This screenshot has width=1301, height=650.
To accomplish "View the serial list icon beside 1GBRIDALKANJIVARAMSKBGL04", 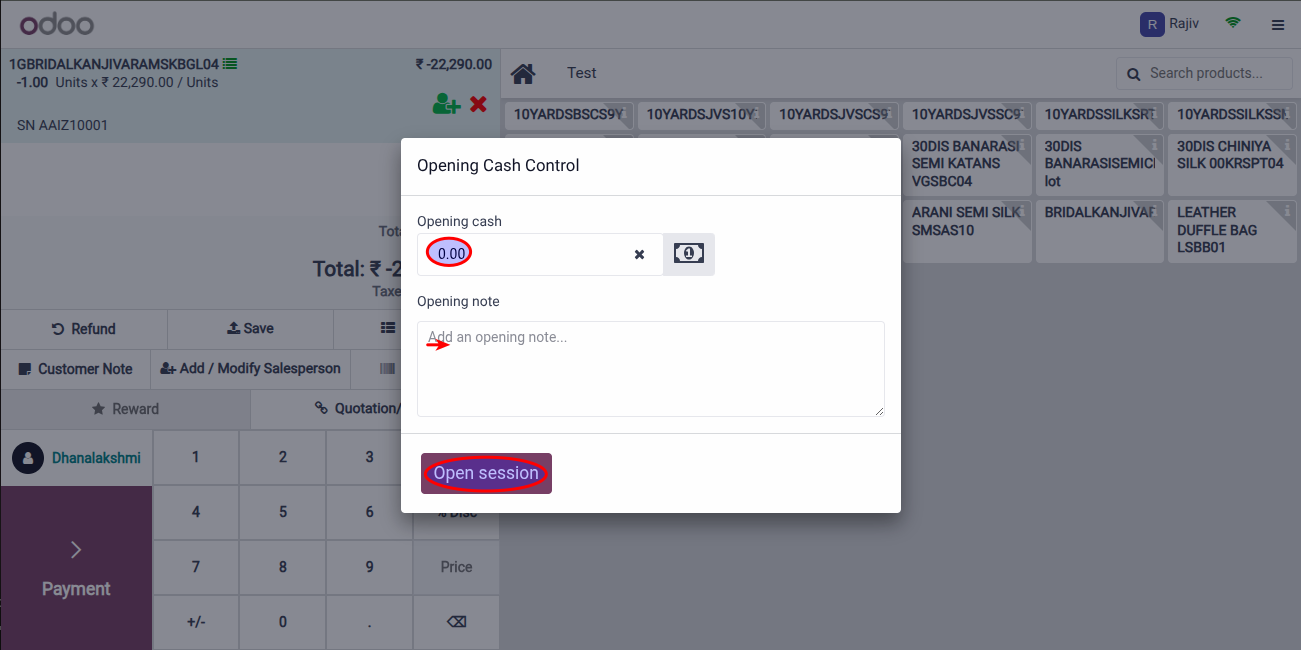I will click(x=230, y=64).
